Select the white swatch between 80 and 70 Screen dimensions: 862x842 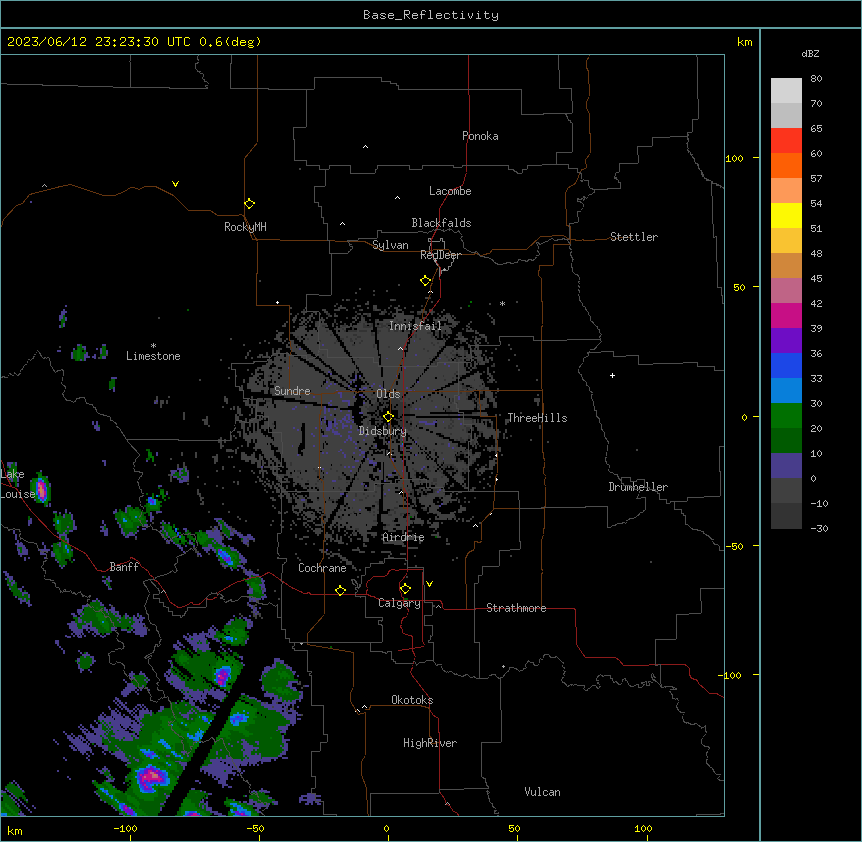[x=786, y=90]
